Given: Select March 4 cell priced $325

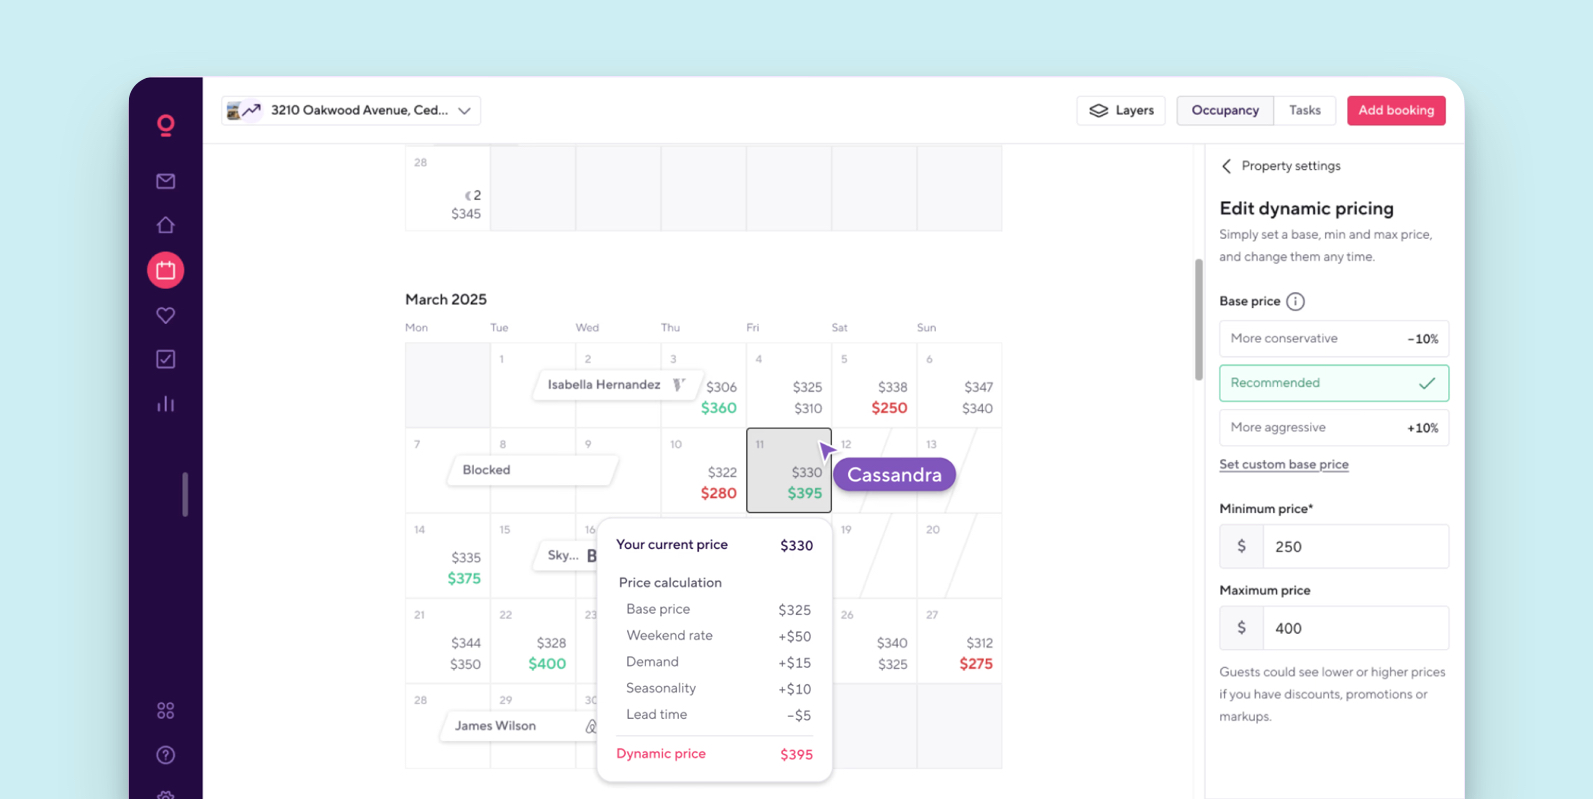Looking at the screenshot, I should pyautogui.click(x=788, y=386).
